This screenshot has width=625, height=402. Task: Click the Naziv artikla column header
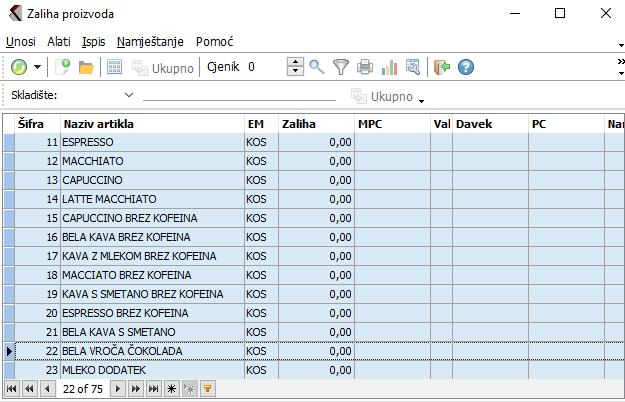[150, 124]
